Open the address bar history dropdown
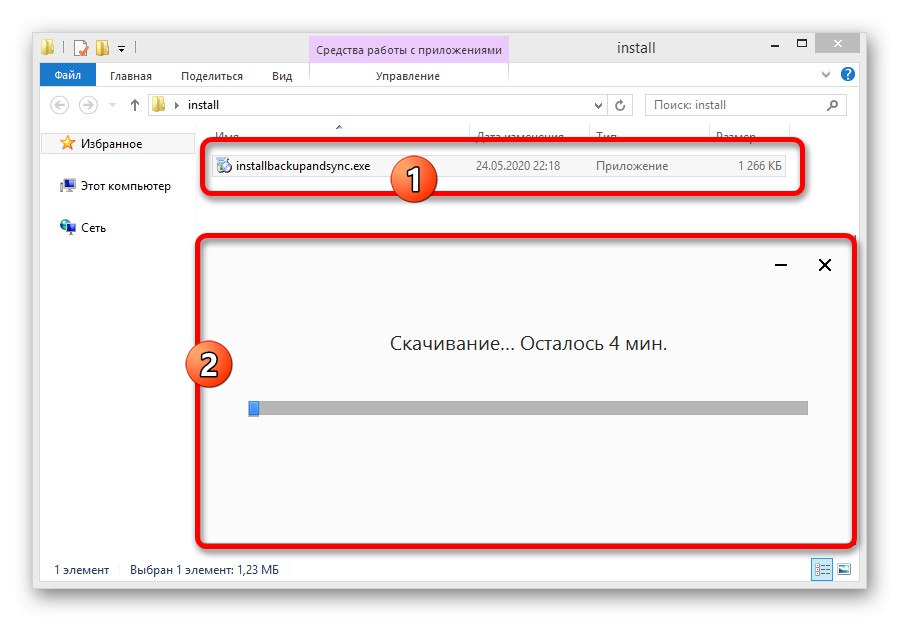The image size is (899, 621). pyautogui.click(x=598, y=106)
